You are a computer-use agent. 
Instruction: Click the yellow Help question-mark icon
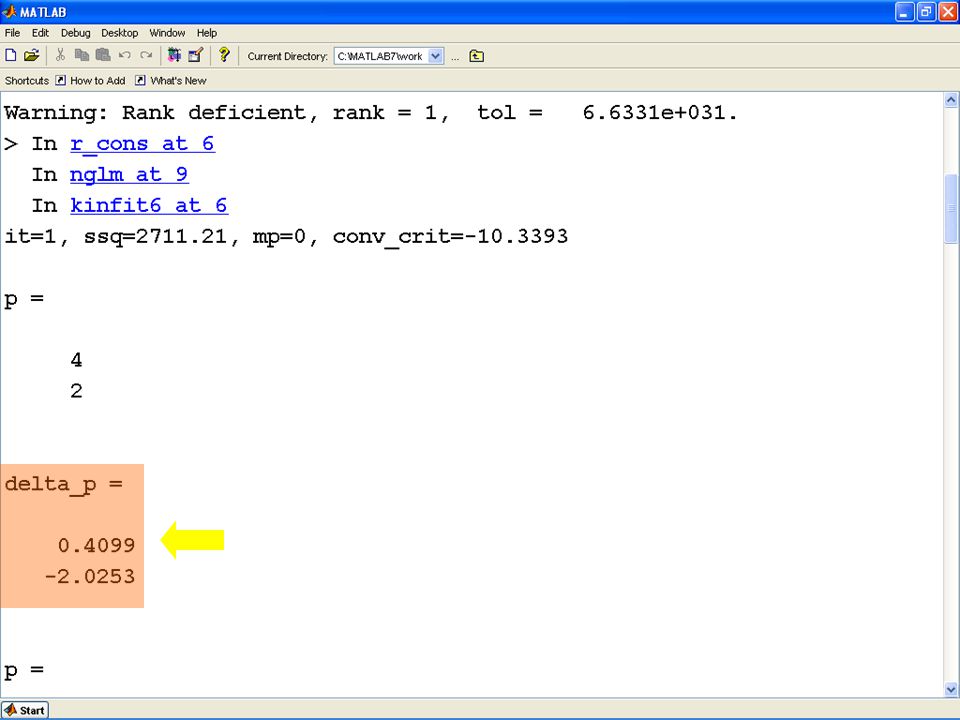click(x=224, y=55)
